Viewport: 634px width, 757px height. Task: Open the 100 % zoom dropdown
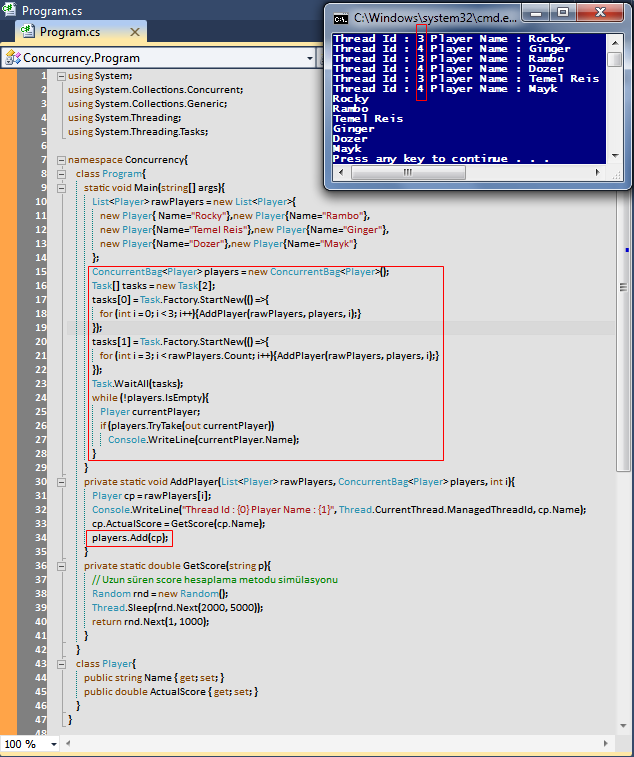51,744
